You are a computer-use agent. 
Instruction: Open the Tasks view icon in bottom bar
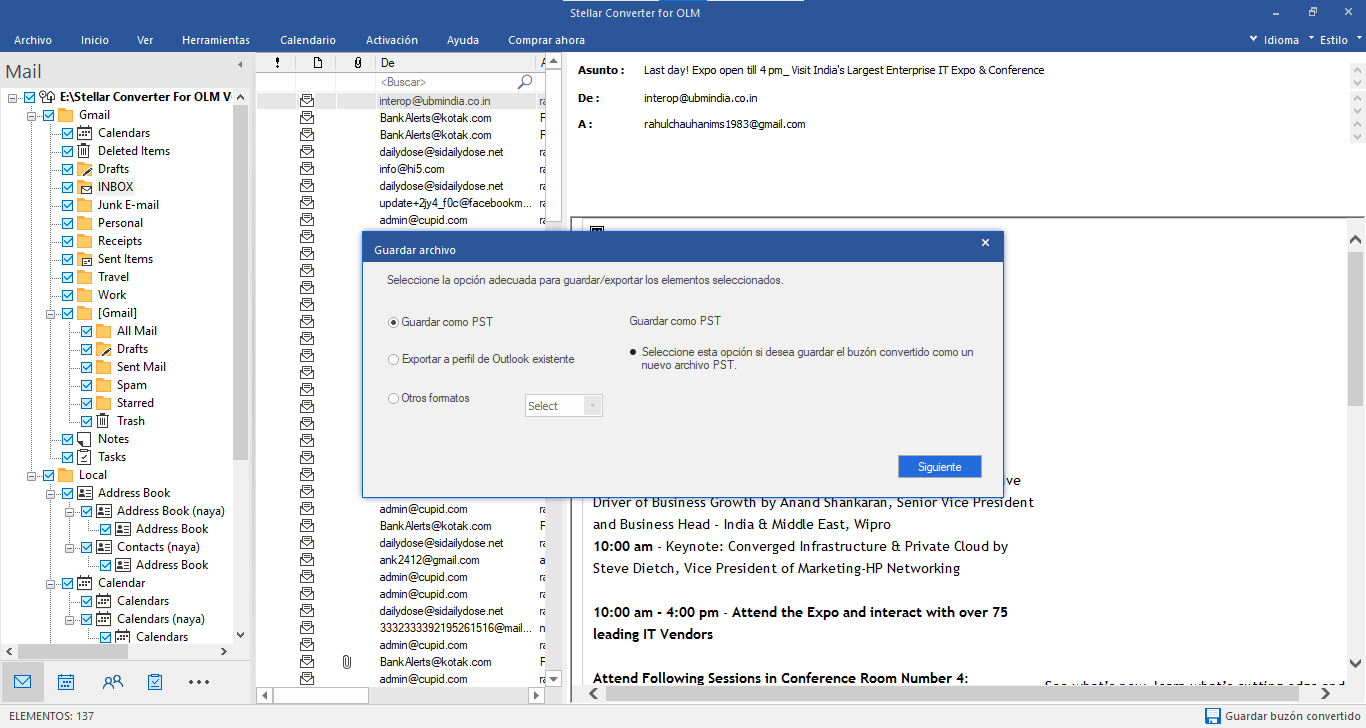tap(155, 682)
